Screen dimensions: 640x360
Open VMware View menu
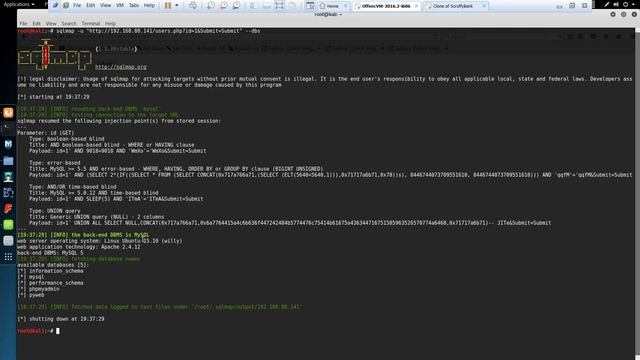tap(105, 5)
